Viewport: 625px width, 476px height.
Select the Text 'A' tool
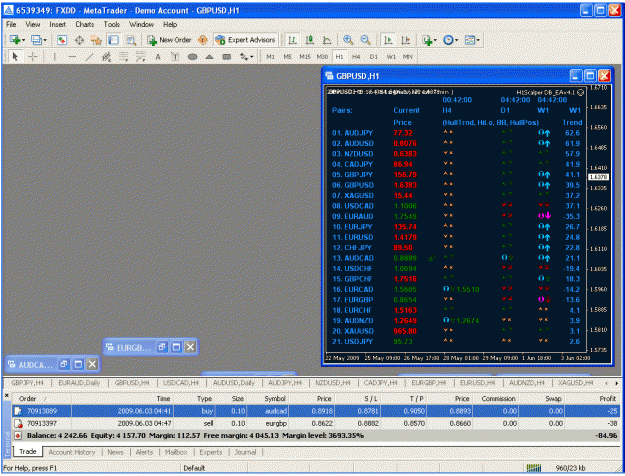(158, 57)
